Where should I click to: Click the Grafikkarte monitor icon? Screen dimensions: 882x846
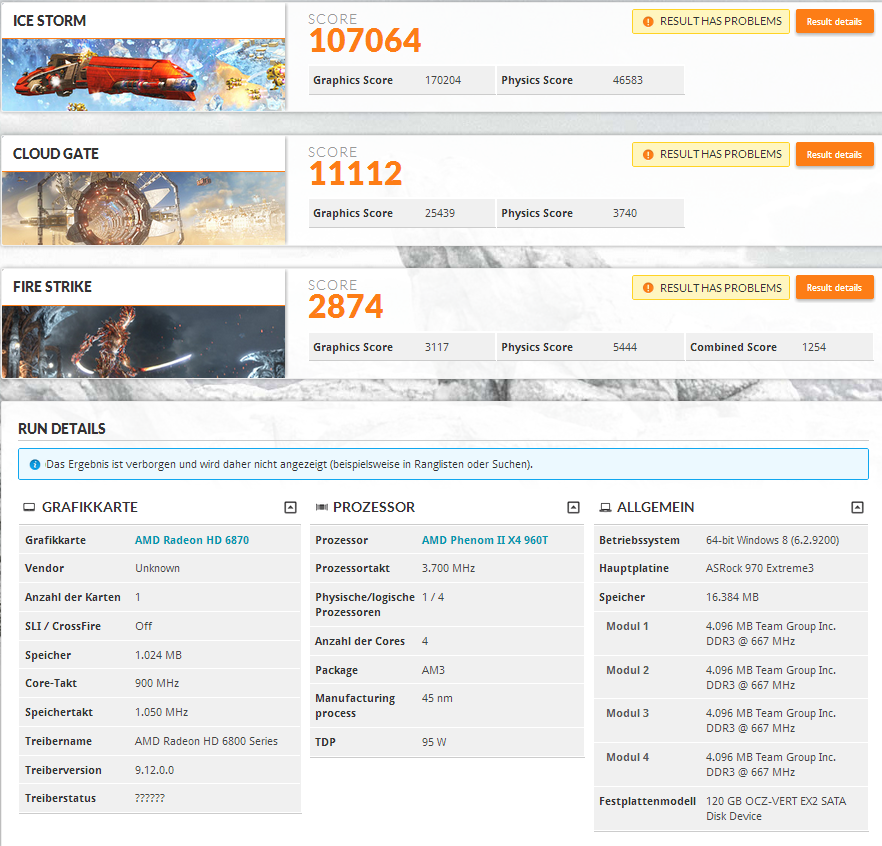[x=29, y=507]
